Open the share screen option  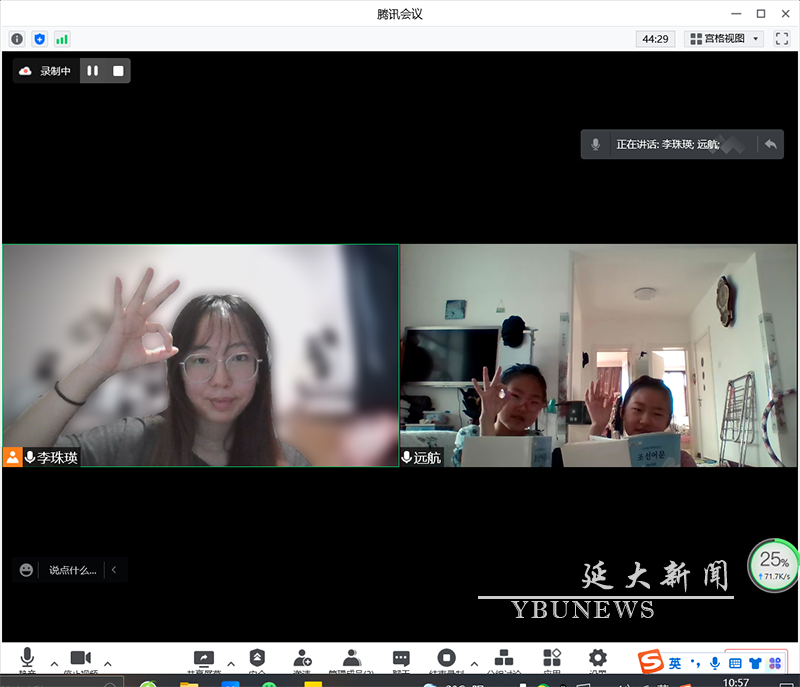[204, 658]
